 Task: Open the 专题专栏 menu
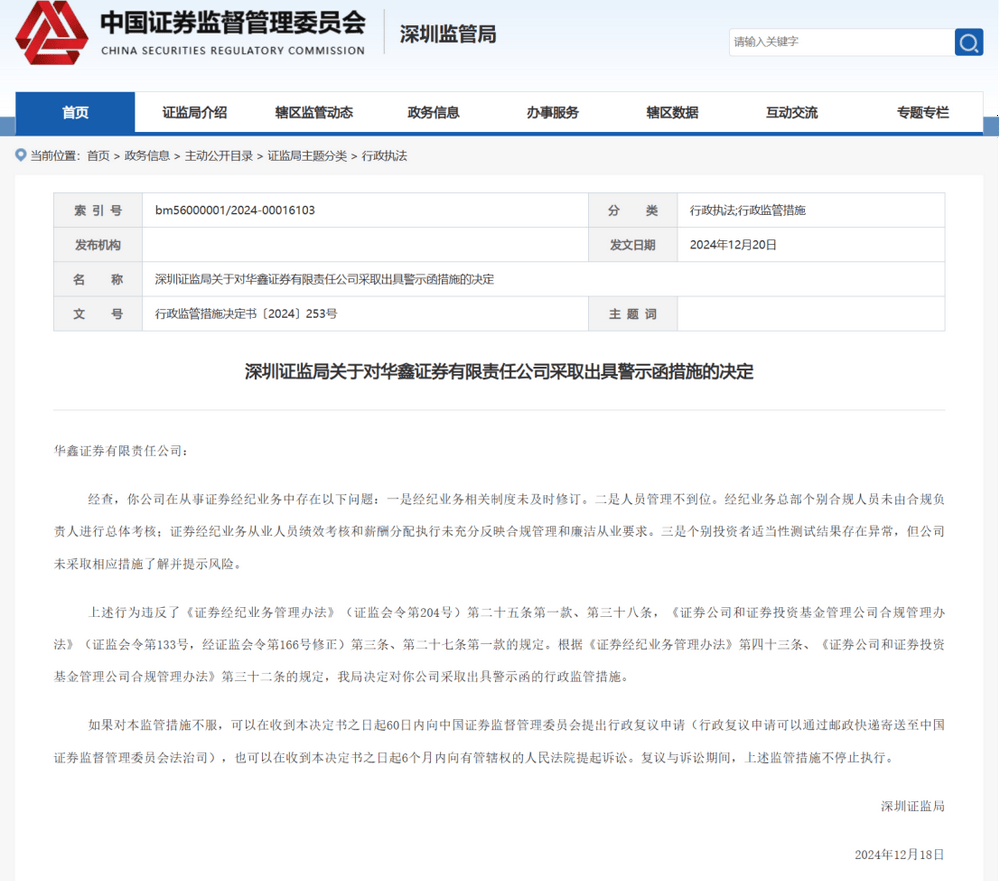(x=922, y=113)
